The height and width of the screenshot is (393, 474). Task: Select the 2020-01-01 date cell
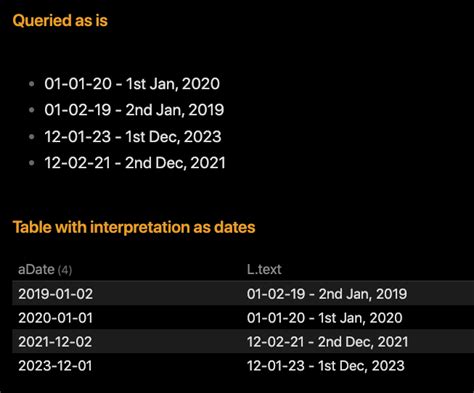point(56,318)
